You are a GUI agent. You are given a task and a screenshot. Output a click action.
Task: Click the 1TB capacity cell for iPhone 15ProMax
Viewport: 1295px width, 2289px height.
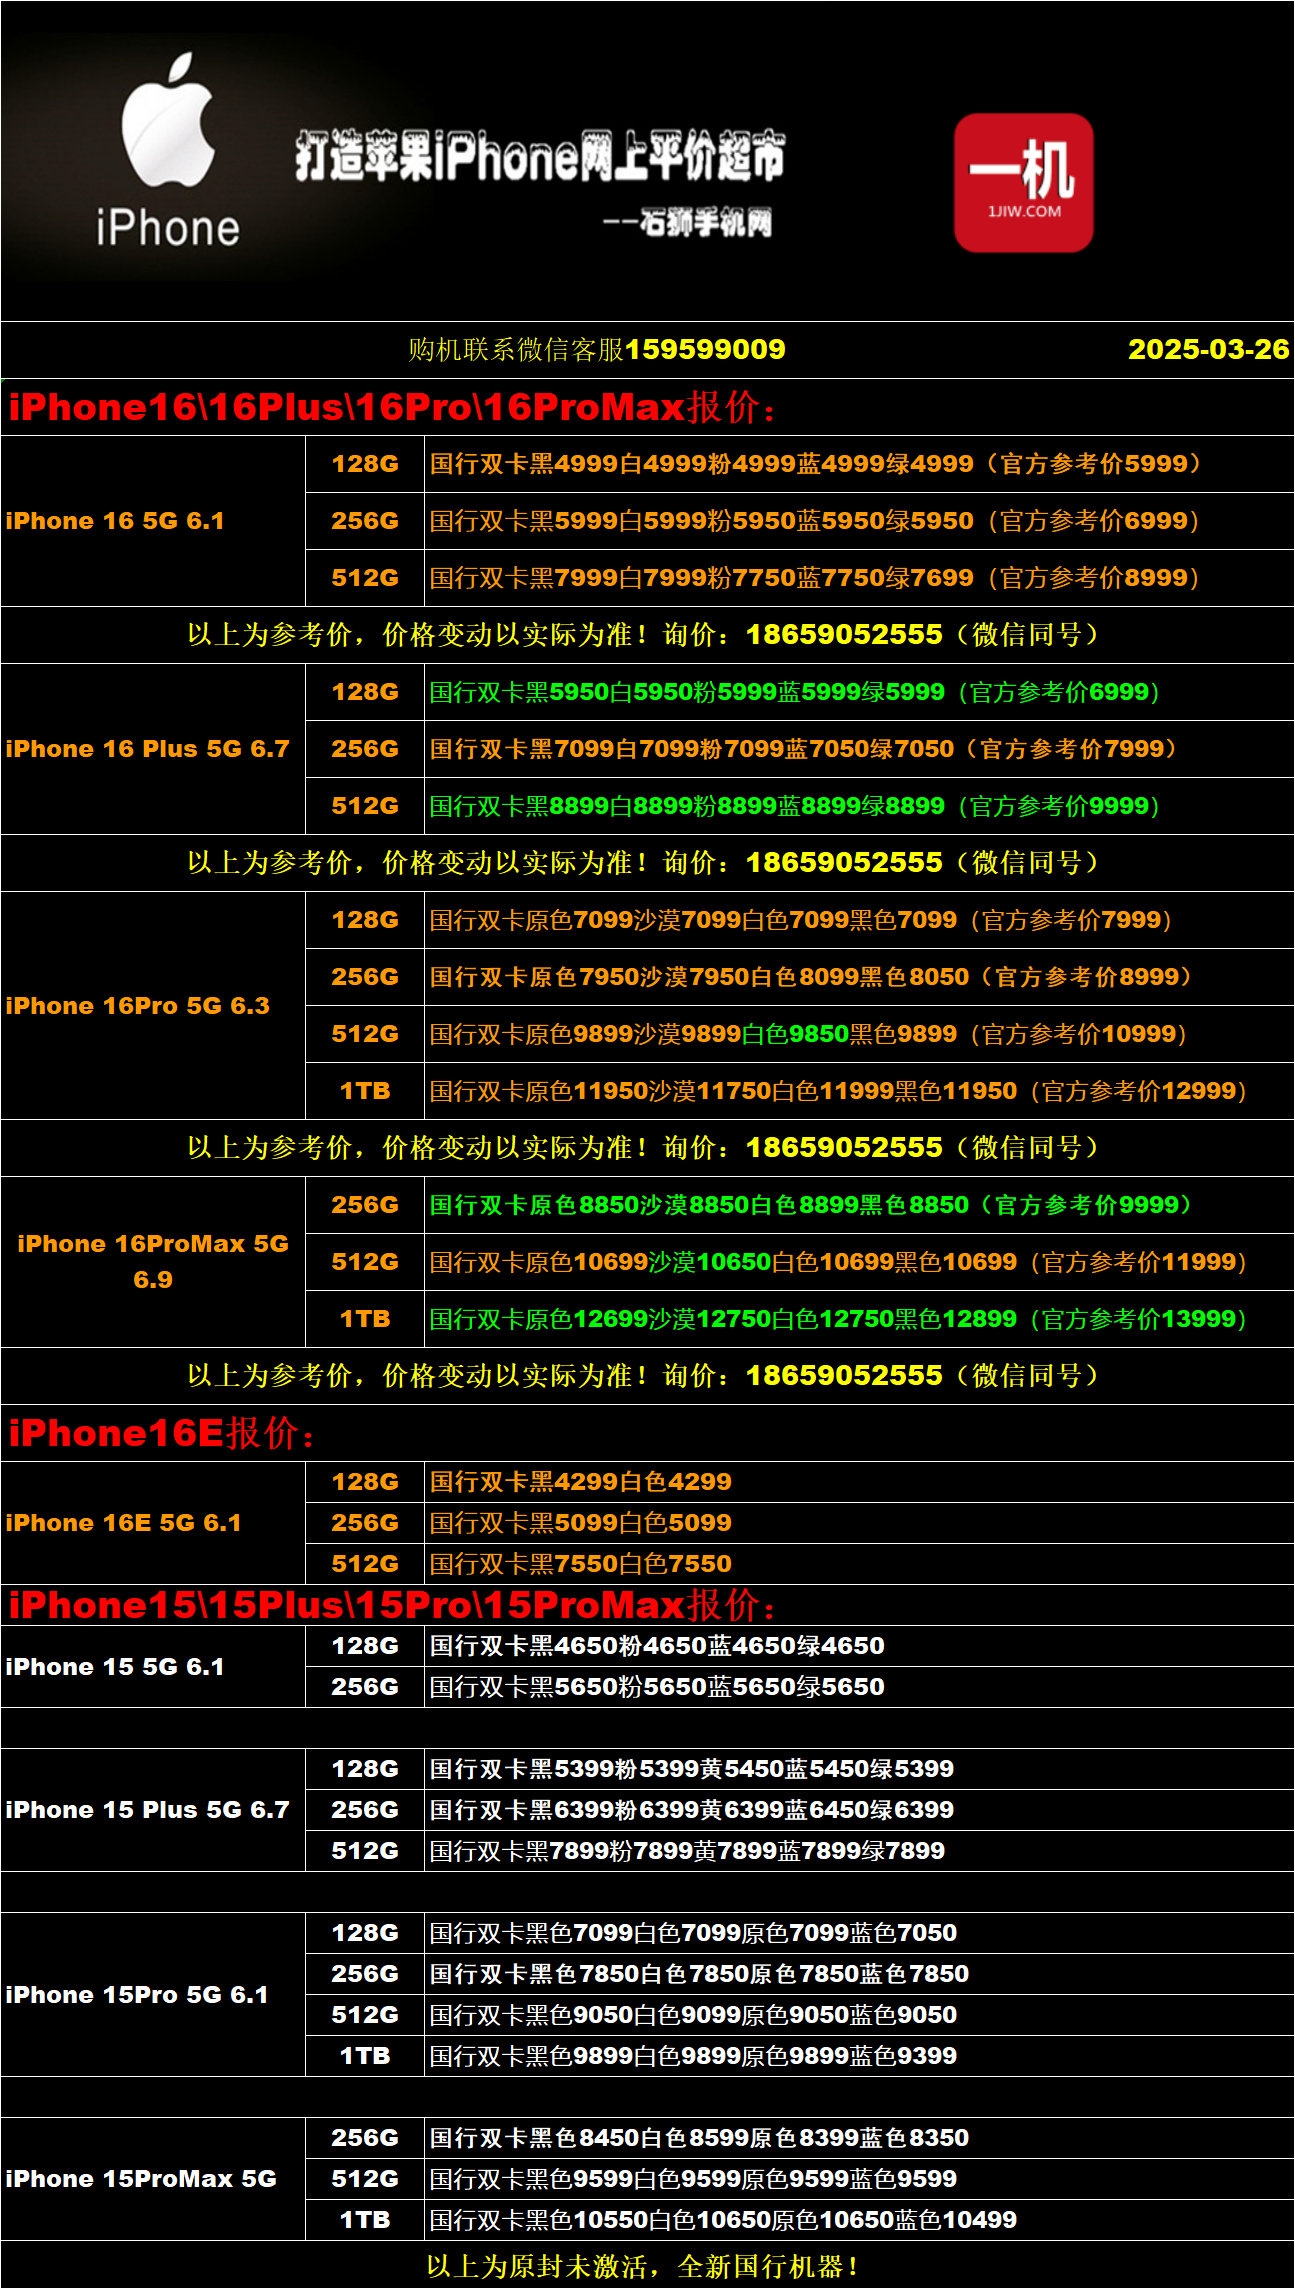point(365,2220)
